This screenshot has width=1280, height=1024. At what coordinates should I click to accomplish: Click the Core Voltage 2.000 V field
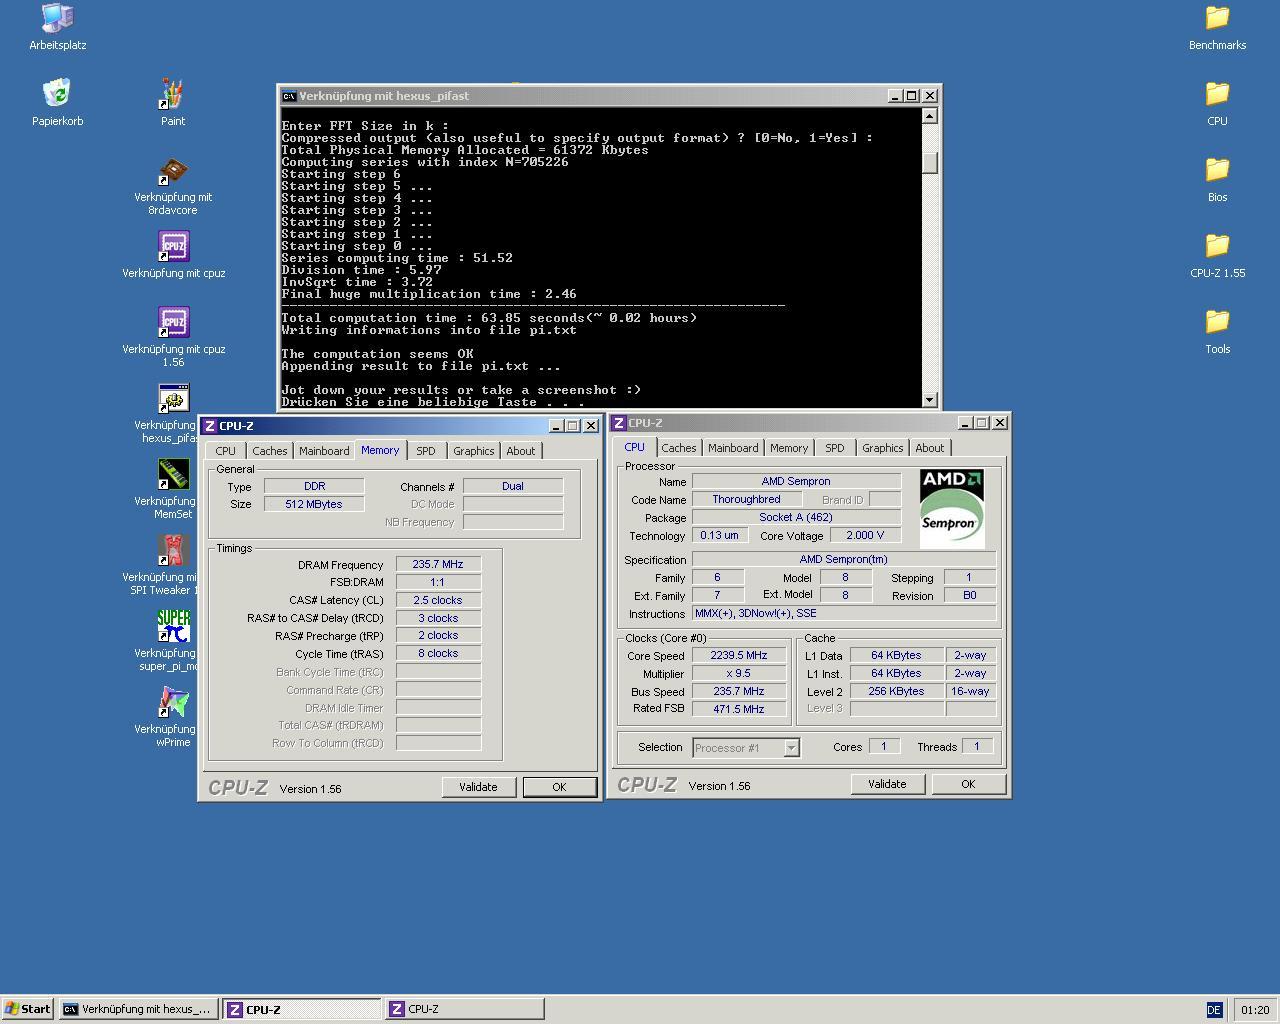[x=865, y=535]
